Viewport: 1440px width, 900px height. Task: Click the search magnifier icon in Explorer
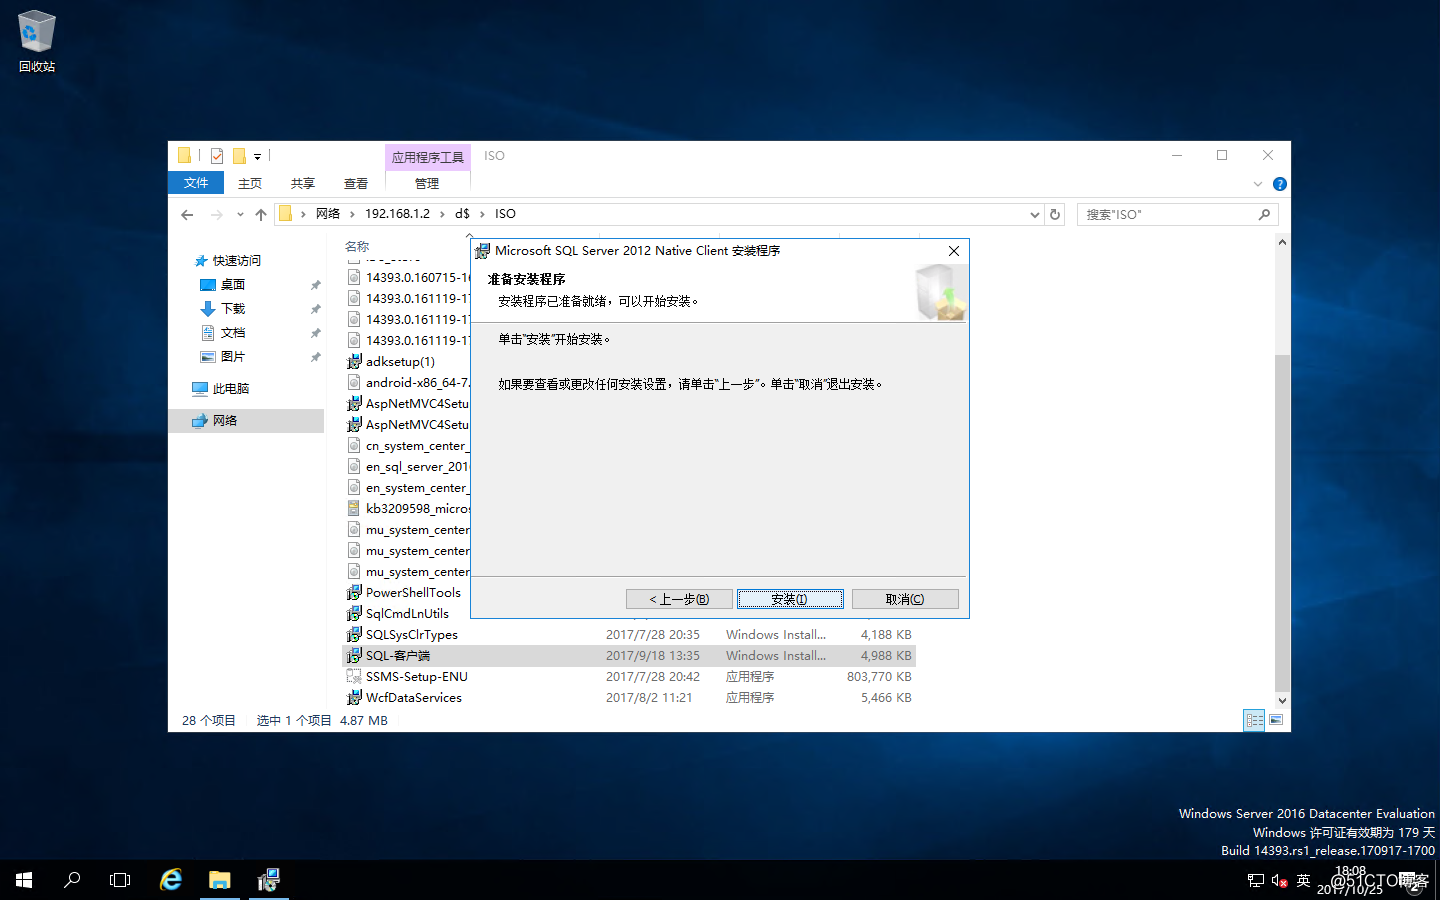tap(1264, 214)
